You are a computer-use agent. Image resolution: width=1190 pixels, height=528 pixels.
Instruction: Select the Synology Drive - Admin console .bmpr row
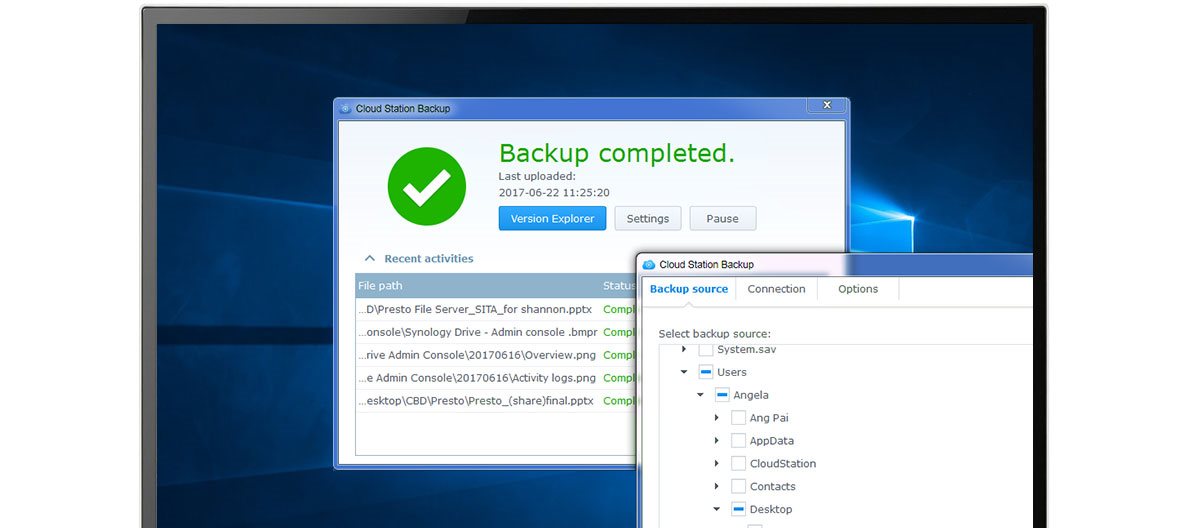(496, 332)
